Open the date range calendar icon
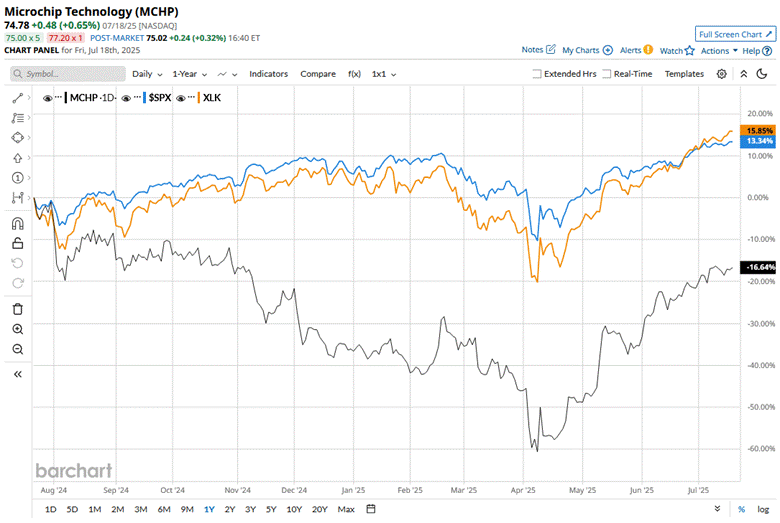Viewport: 780px width, 523px height. [371, 509]
